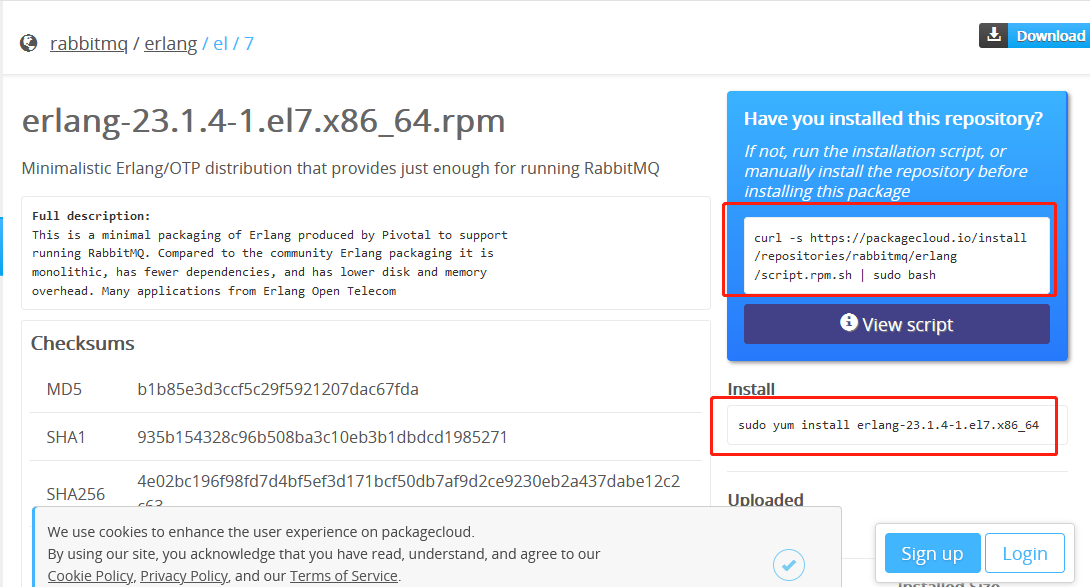Click the info circle icon on View script
Image resolution: width=1090 pixels, height=587 pixels.
coord(848,323)
